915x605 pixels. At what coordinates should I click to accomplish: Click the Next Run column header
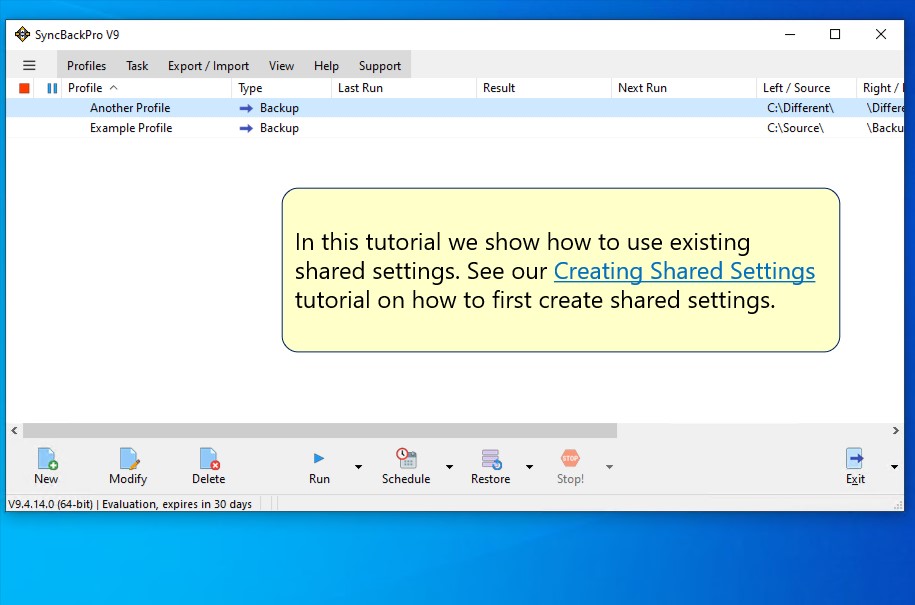pyautogui.click(x=684, y=88)
